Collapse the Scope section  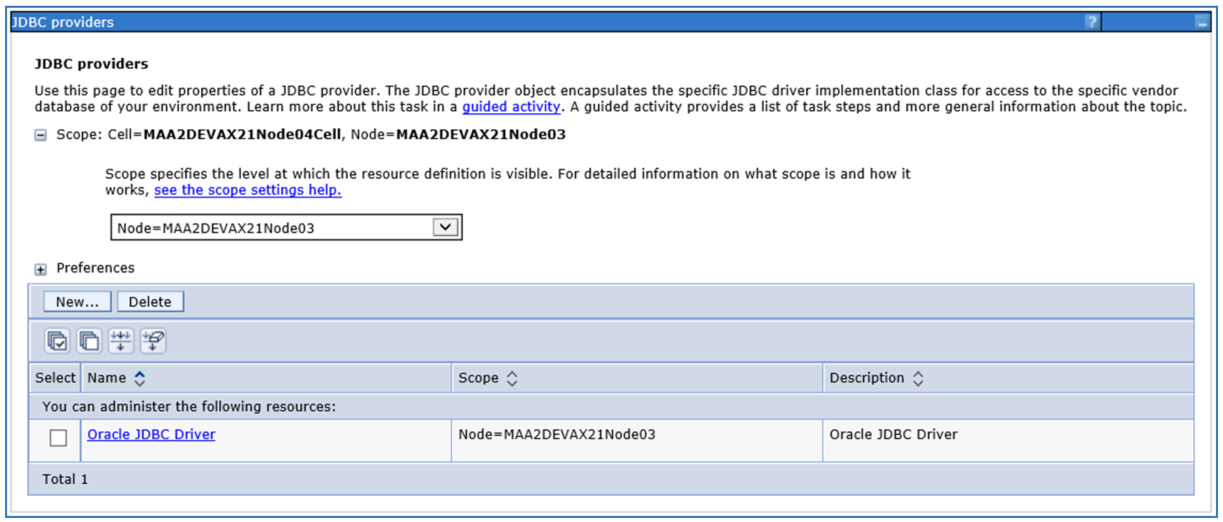click(x=41, y=136)
